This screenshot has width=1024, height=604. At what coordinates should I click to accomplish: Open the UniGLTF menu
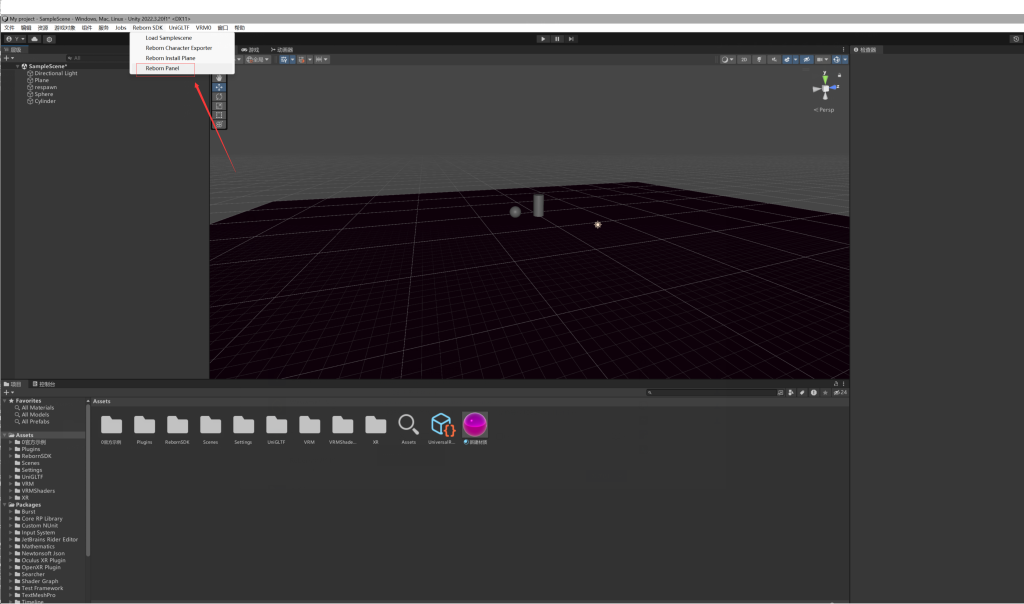pos(179,28)
